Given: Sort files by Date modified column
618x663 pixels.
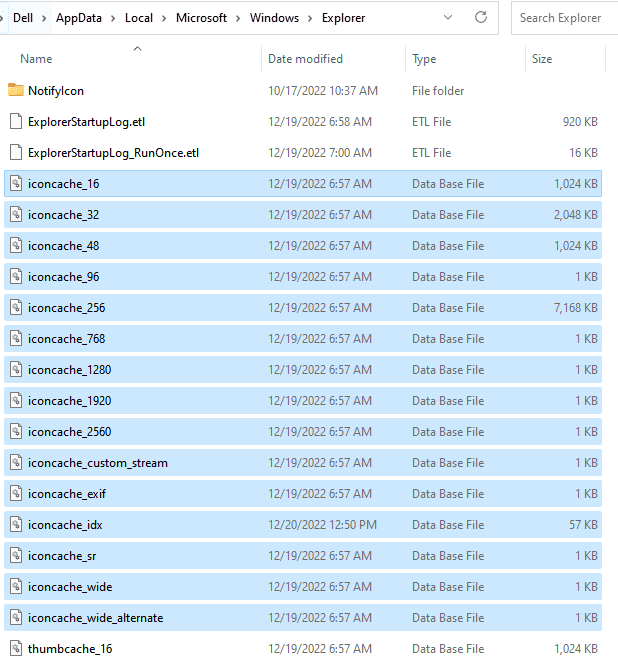Looking at the screenshot, I should coord(305,59).
